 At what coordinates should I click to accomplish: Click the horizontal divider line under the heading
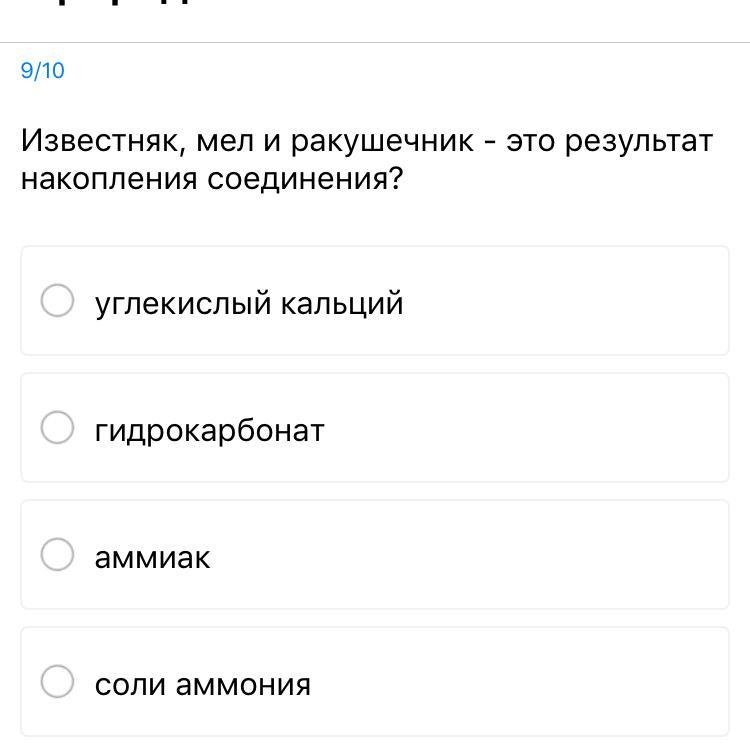click(375, 43)
